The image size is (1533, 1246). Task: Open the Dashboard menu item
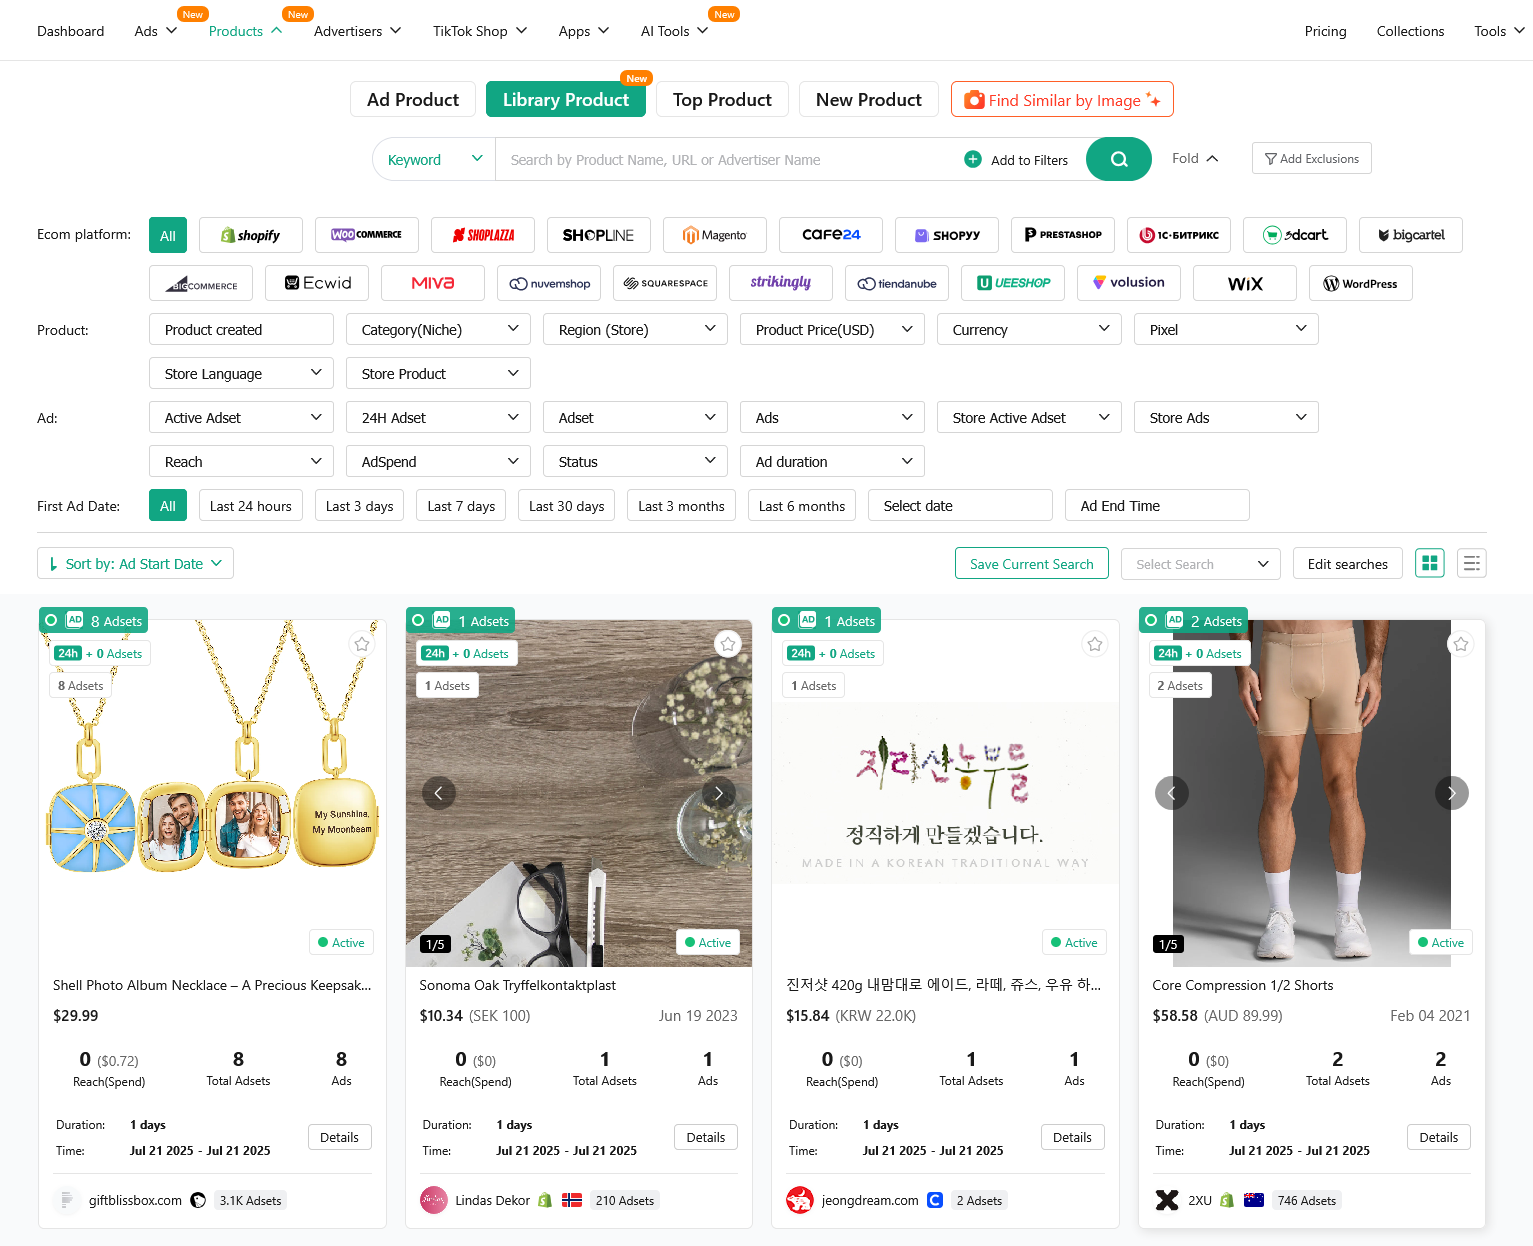tap(70, 31)
